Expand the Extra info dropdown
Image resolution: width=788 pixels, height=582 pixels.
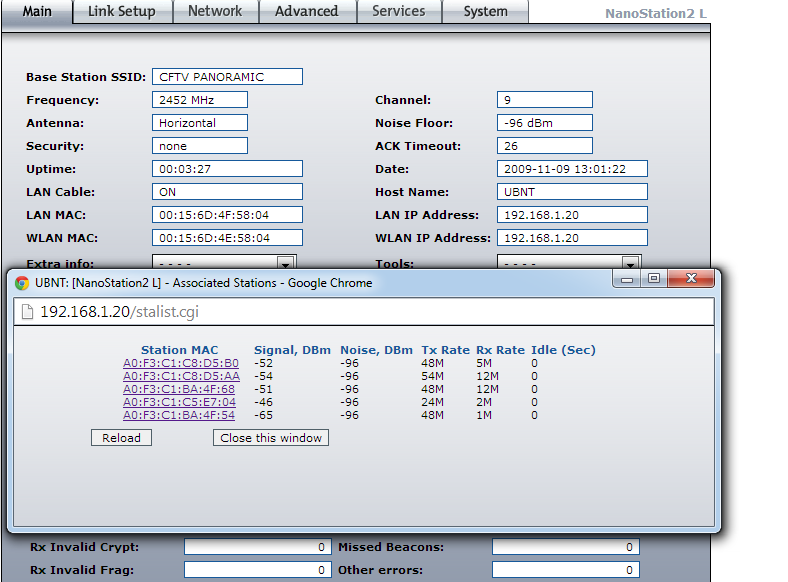coord(224,262)
